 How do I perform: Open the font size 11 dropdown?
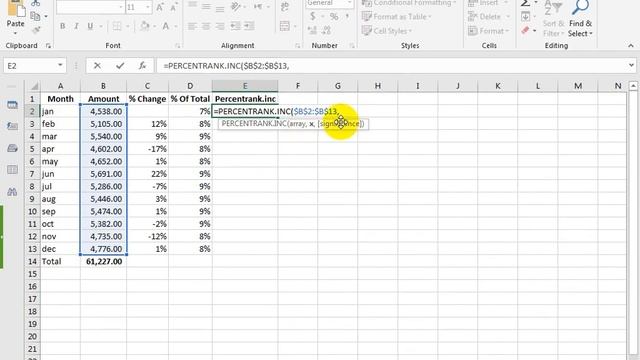click(148, 7)
